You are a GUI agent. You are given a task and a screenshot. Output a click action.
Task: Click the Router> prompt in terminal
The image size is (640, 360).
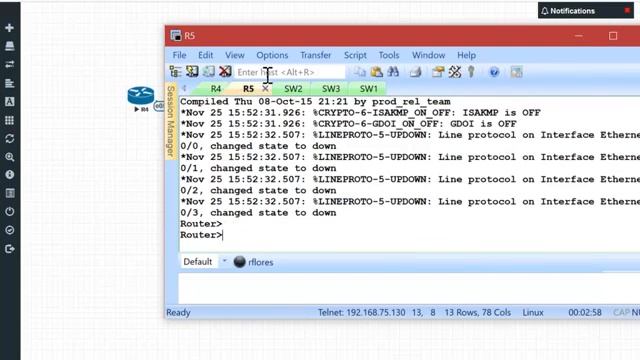(201, 235)
